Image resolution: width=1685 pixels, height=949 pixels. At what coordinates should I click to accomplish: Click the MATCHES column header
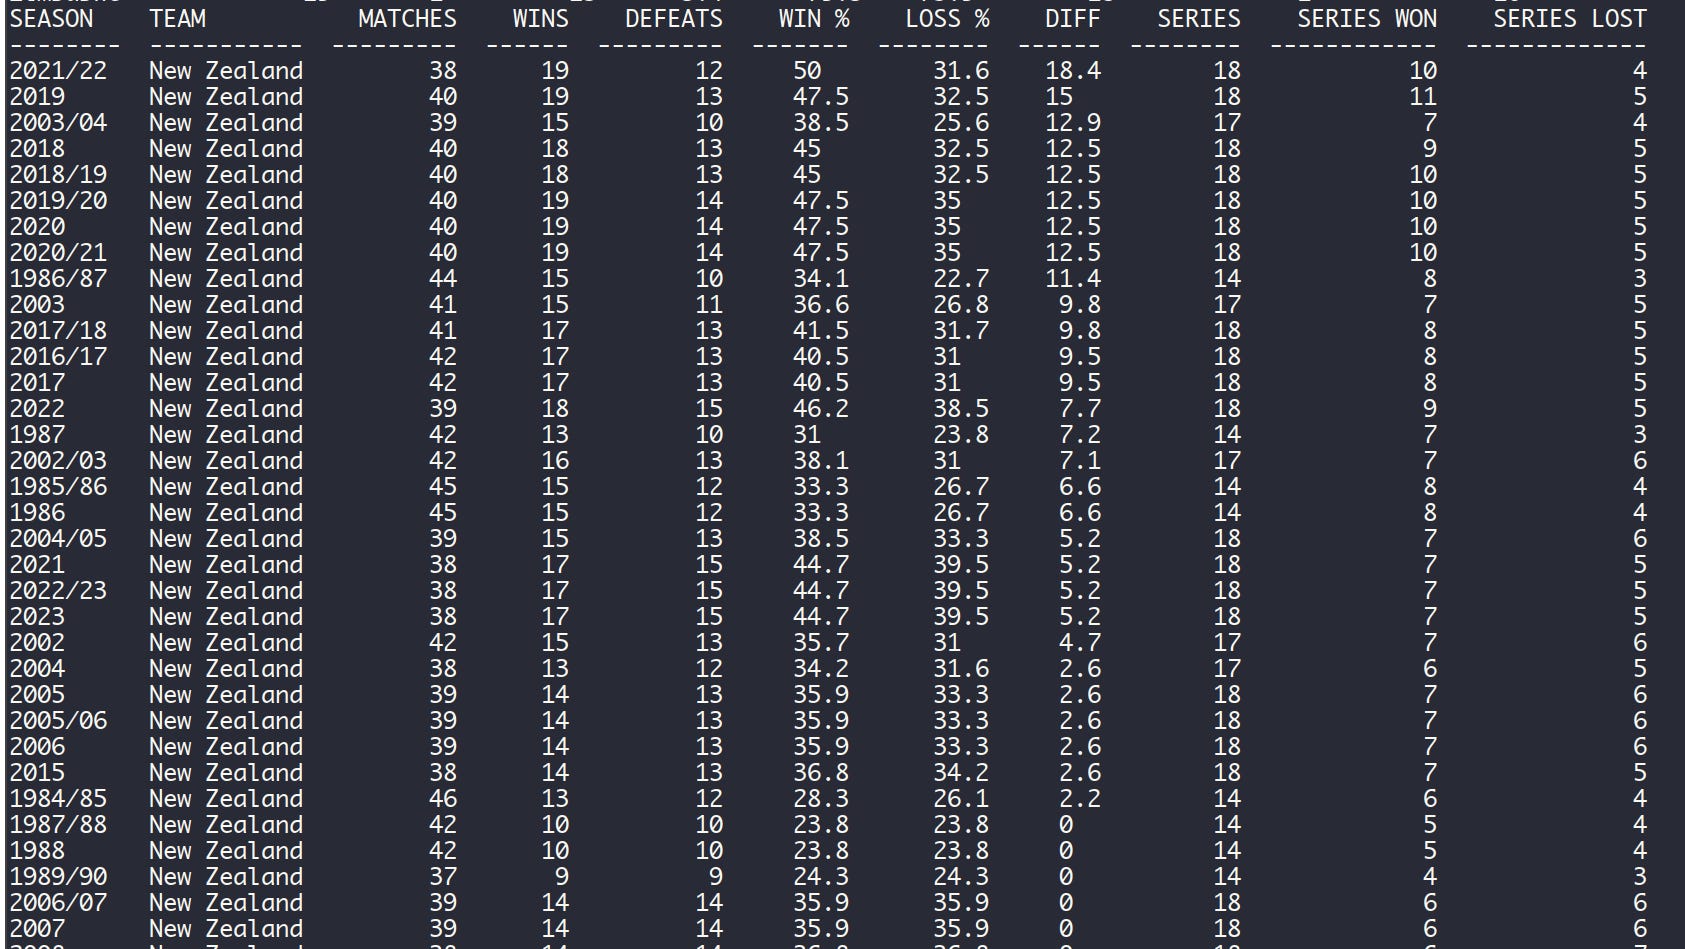(407, 19)
